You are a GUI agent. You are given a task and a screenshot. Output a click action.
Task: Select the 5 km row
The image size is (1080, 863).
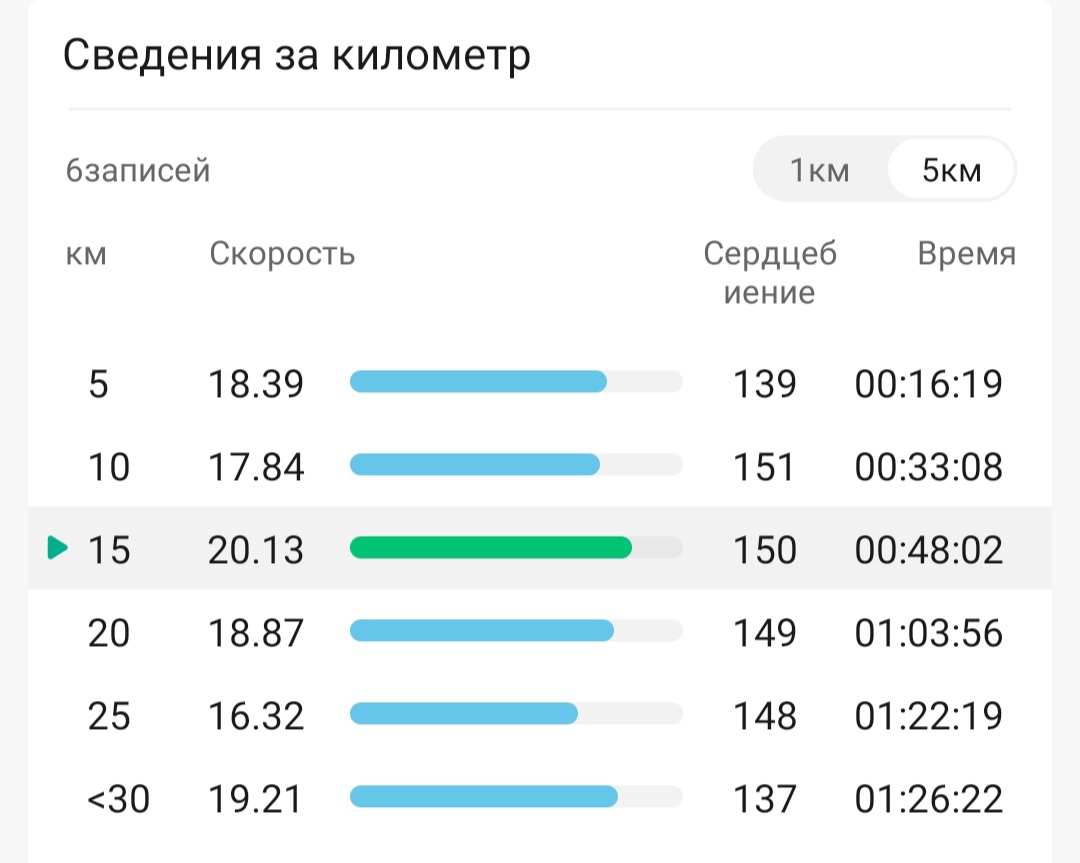click(x=540, y=383)
